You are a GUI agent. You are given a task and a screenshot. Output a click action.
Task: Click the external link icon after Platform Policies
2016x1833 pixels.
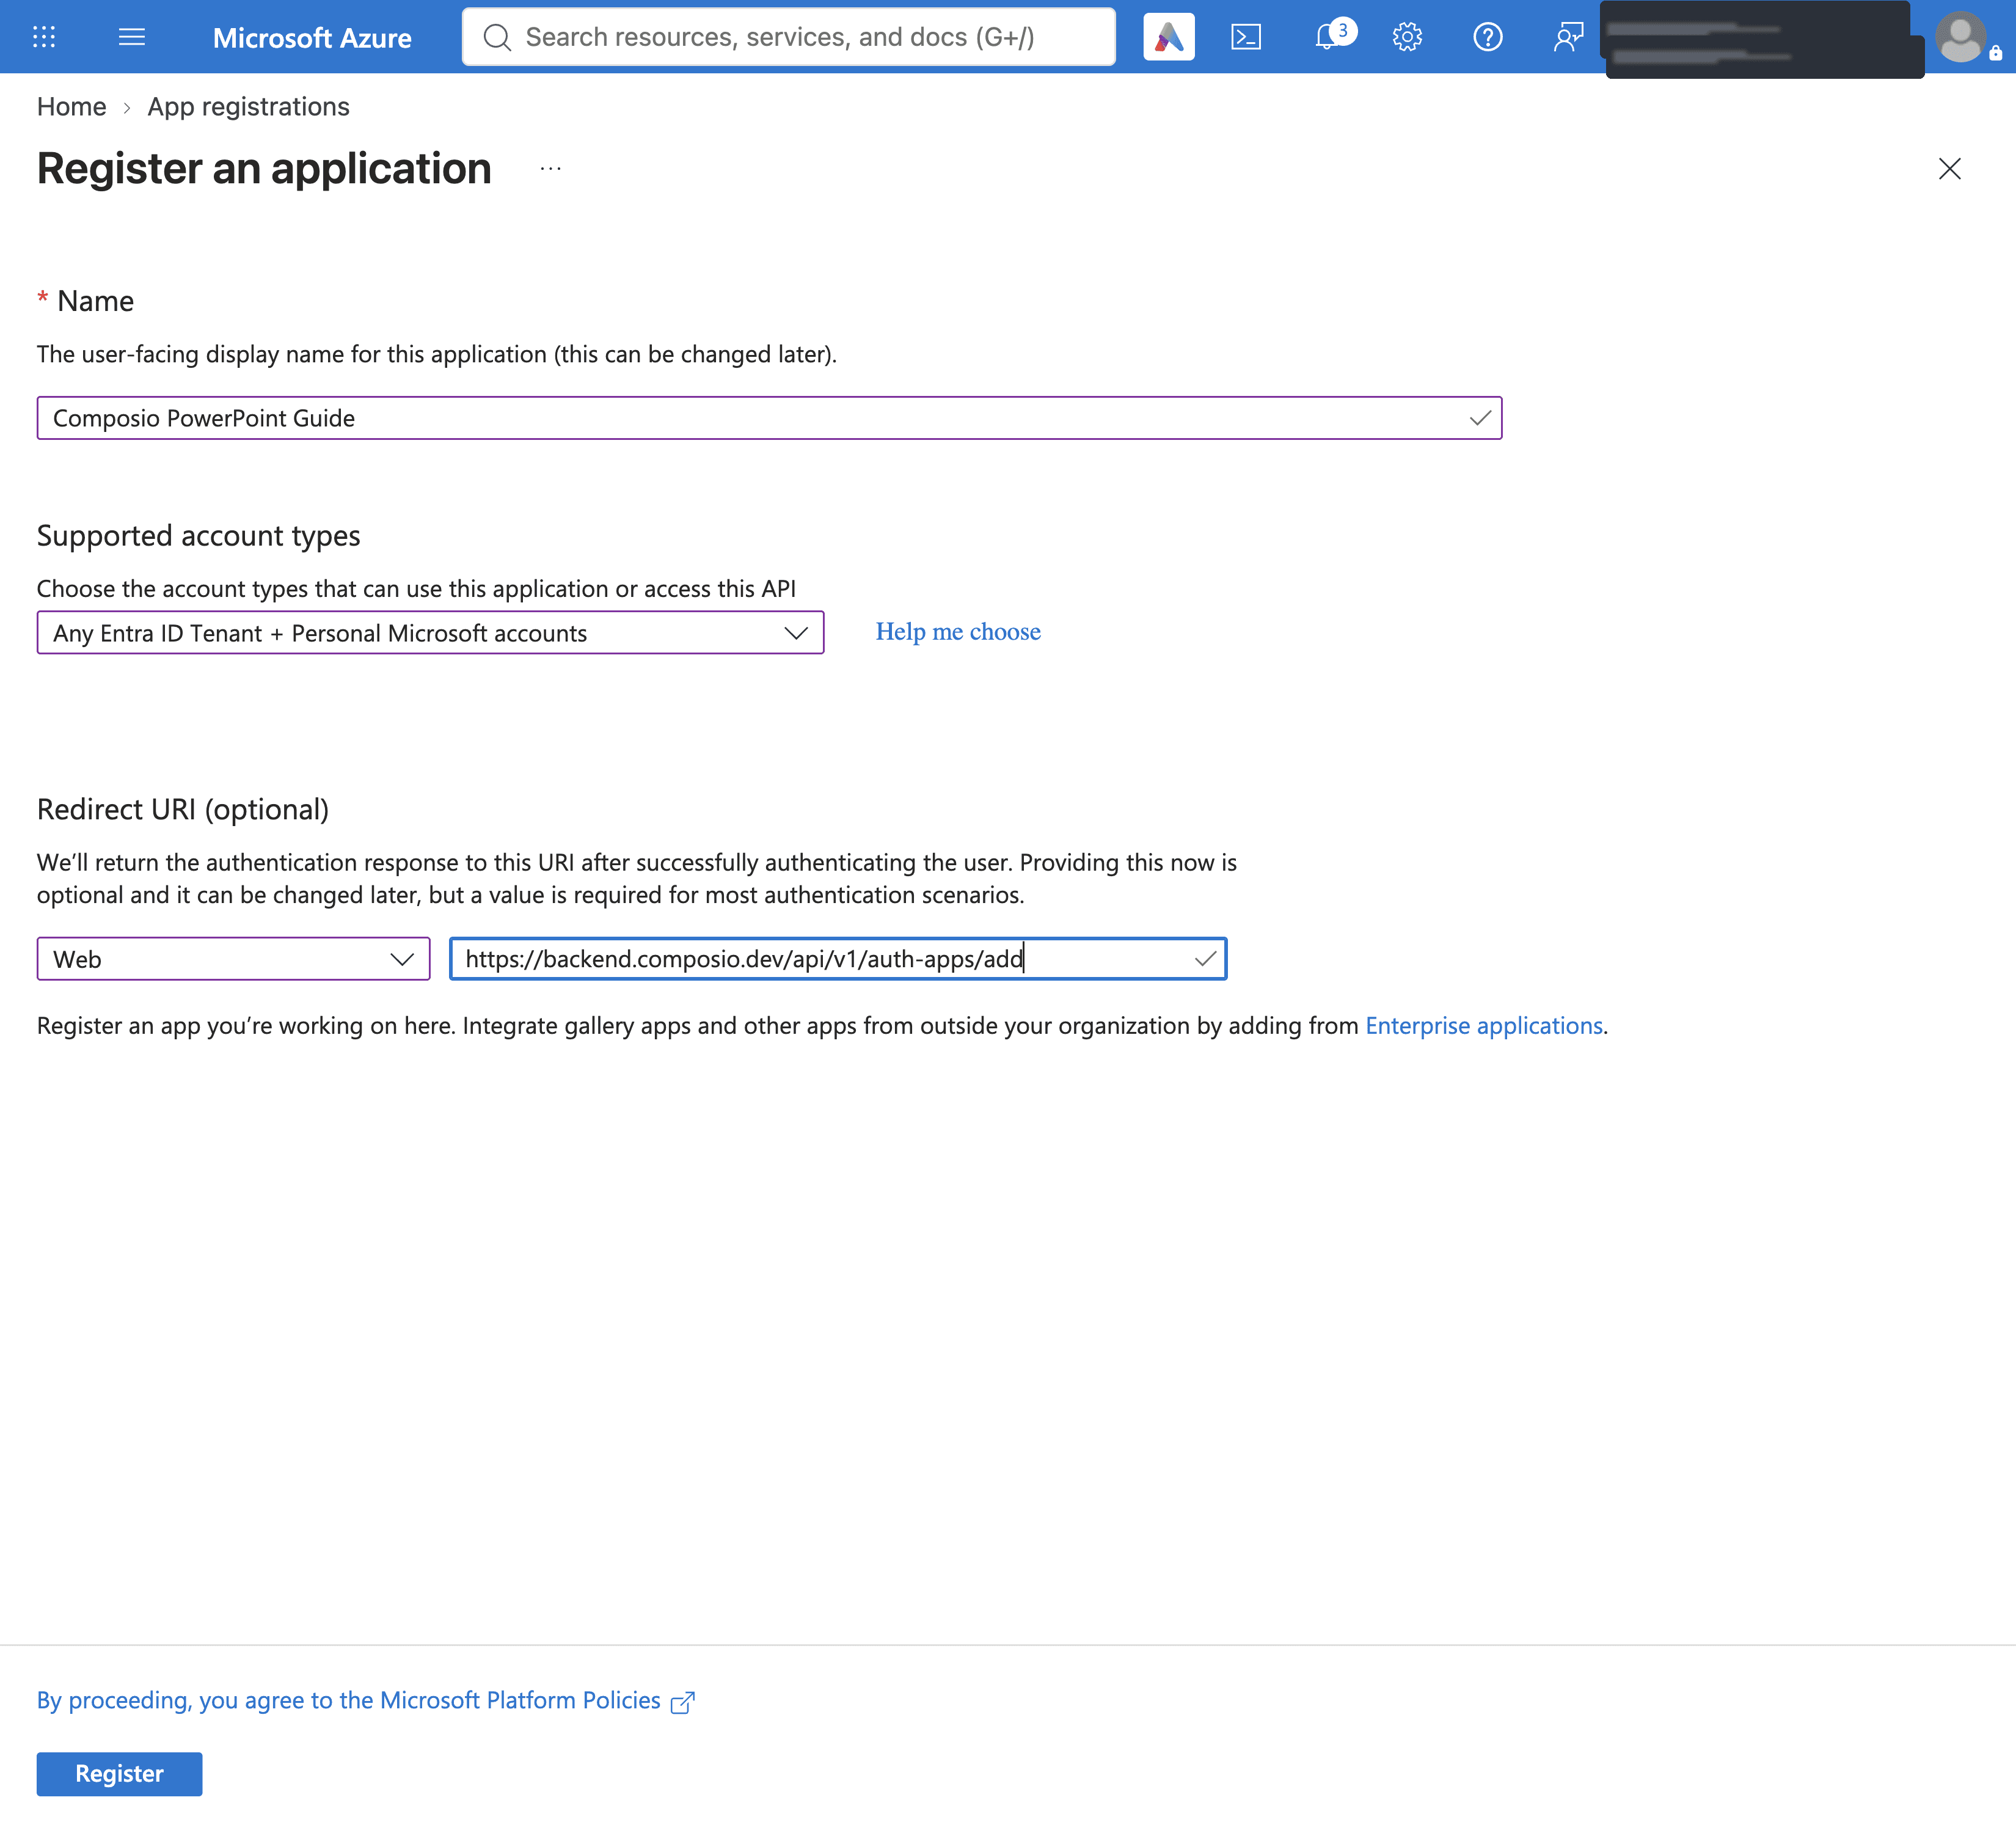683,1702
